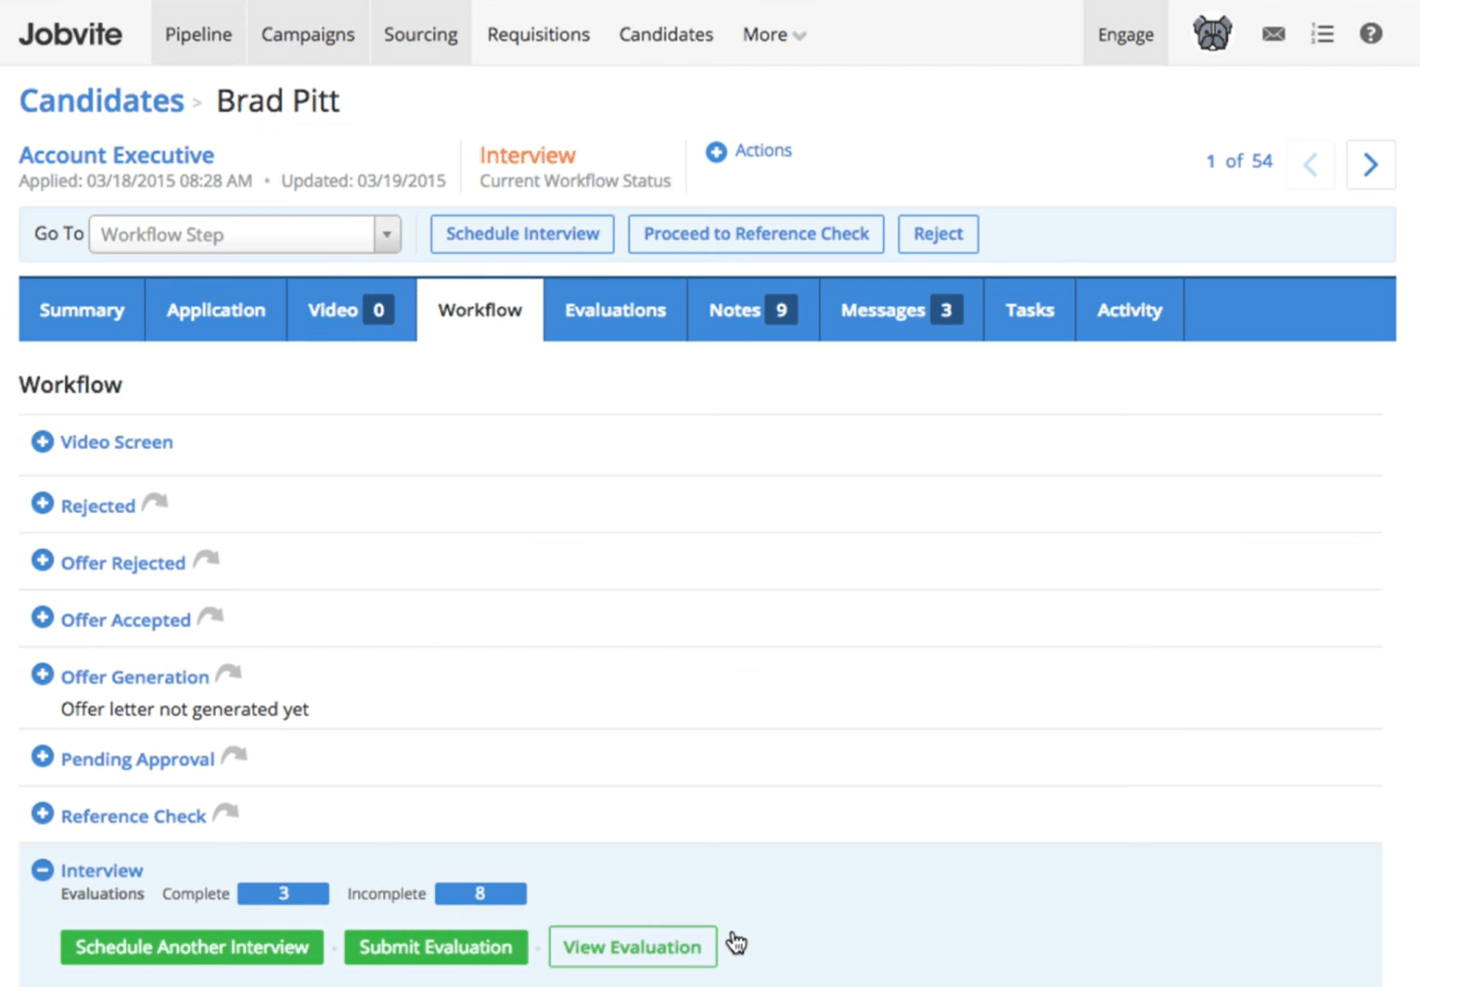The height and width of the screenshot is (987, 1480).
Task: Switch to the Evaluations tab
Action: pyautogui.click(x=615, y=310)
